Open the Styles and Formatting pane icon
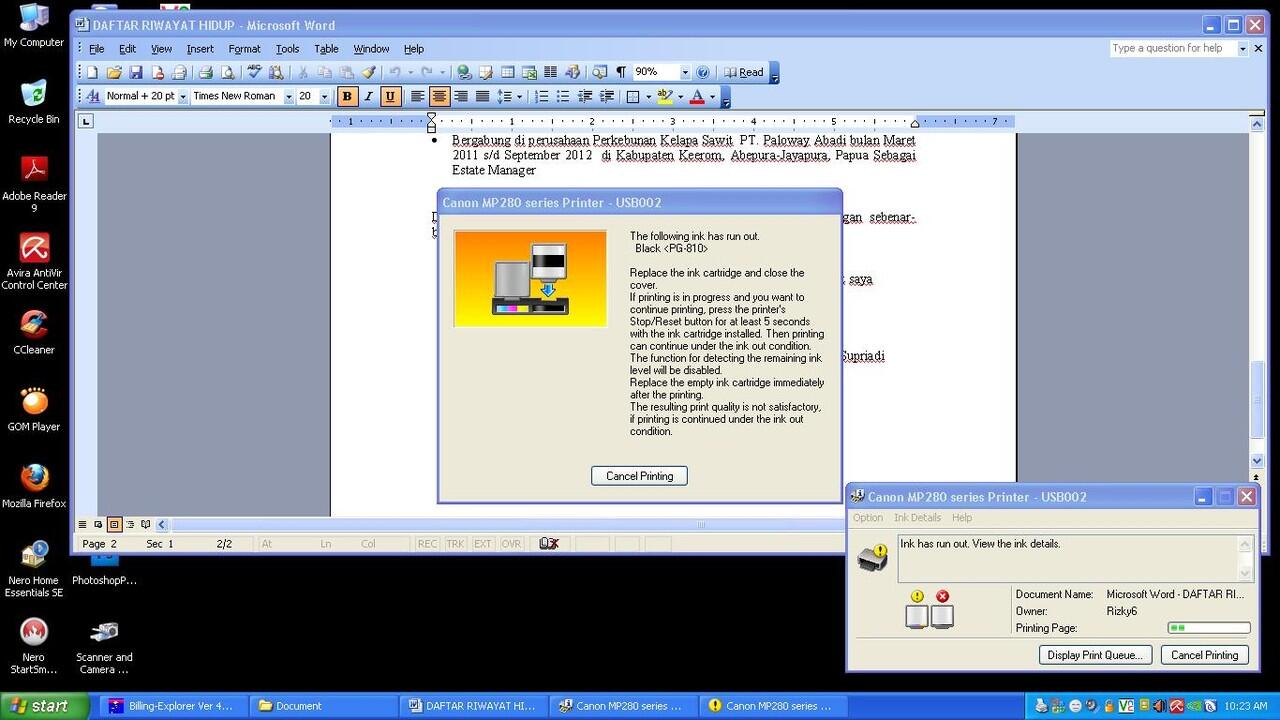Screen dimensions: 1280x720 coord(93,96)
